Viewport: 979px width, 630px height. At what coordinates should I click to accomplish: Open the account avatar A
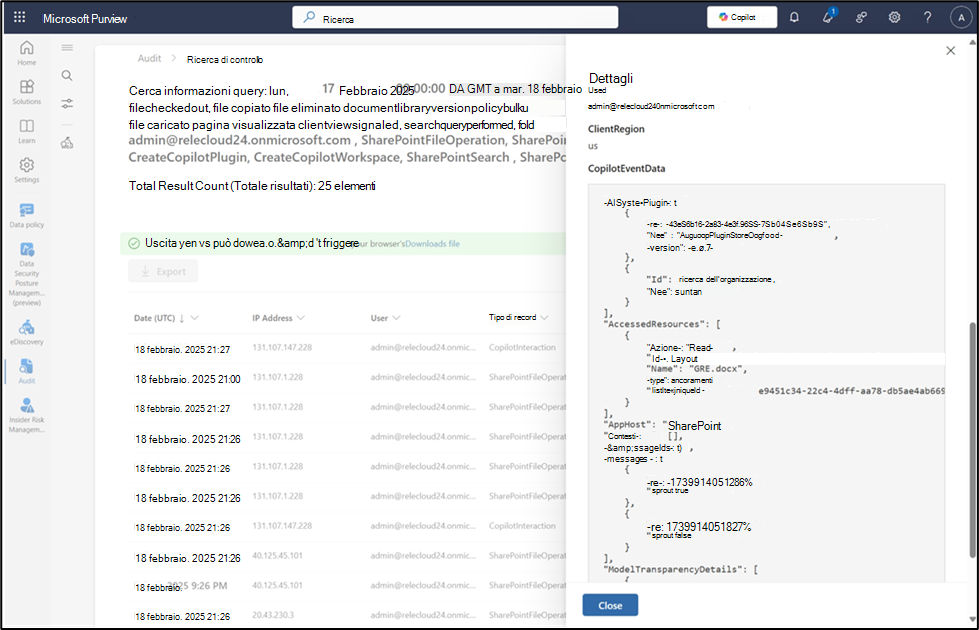tap(961, 17)
